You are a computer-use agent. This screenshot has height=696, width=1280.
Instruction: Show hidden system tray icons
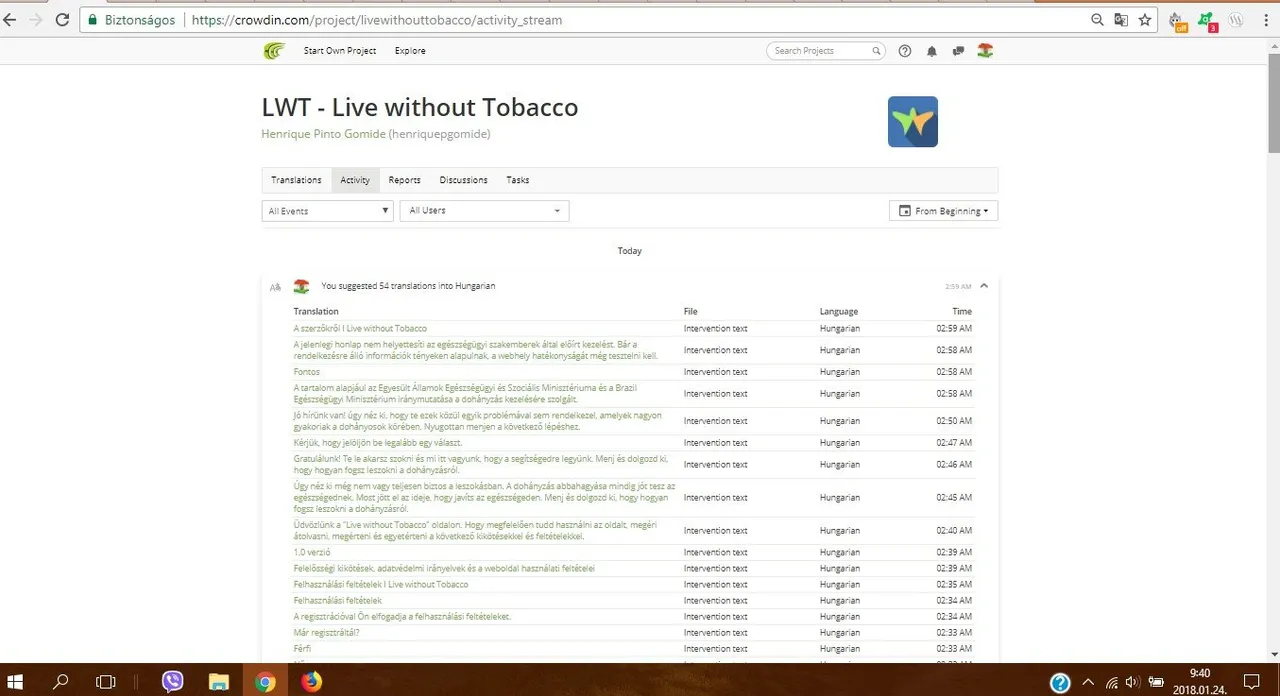tap(1090, 682)
